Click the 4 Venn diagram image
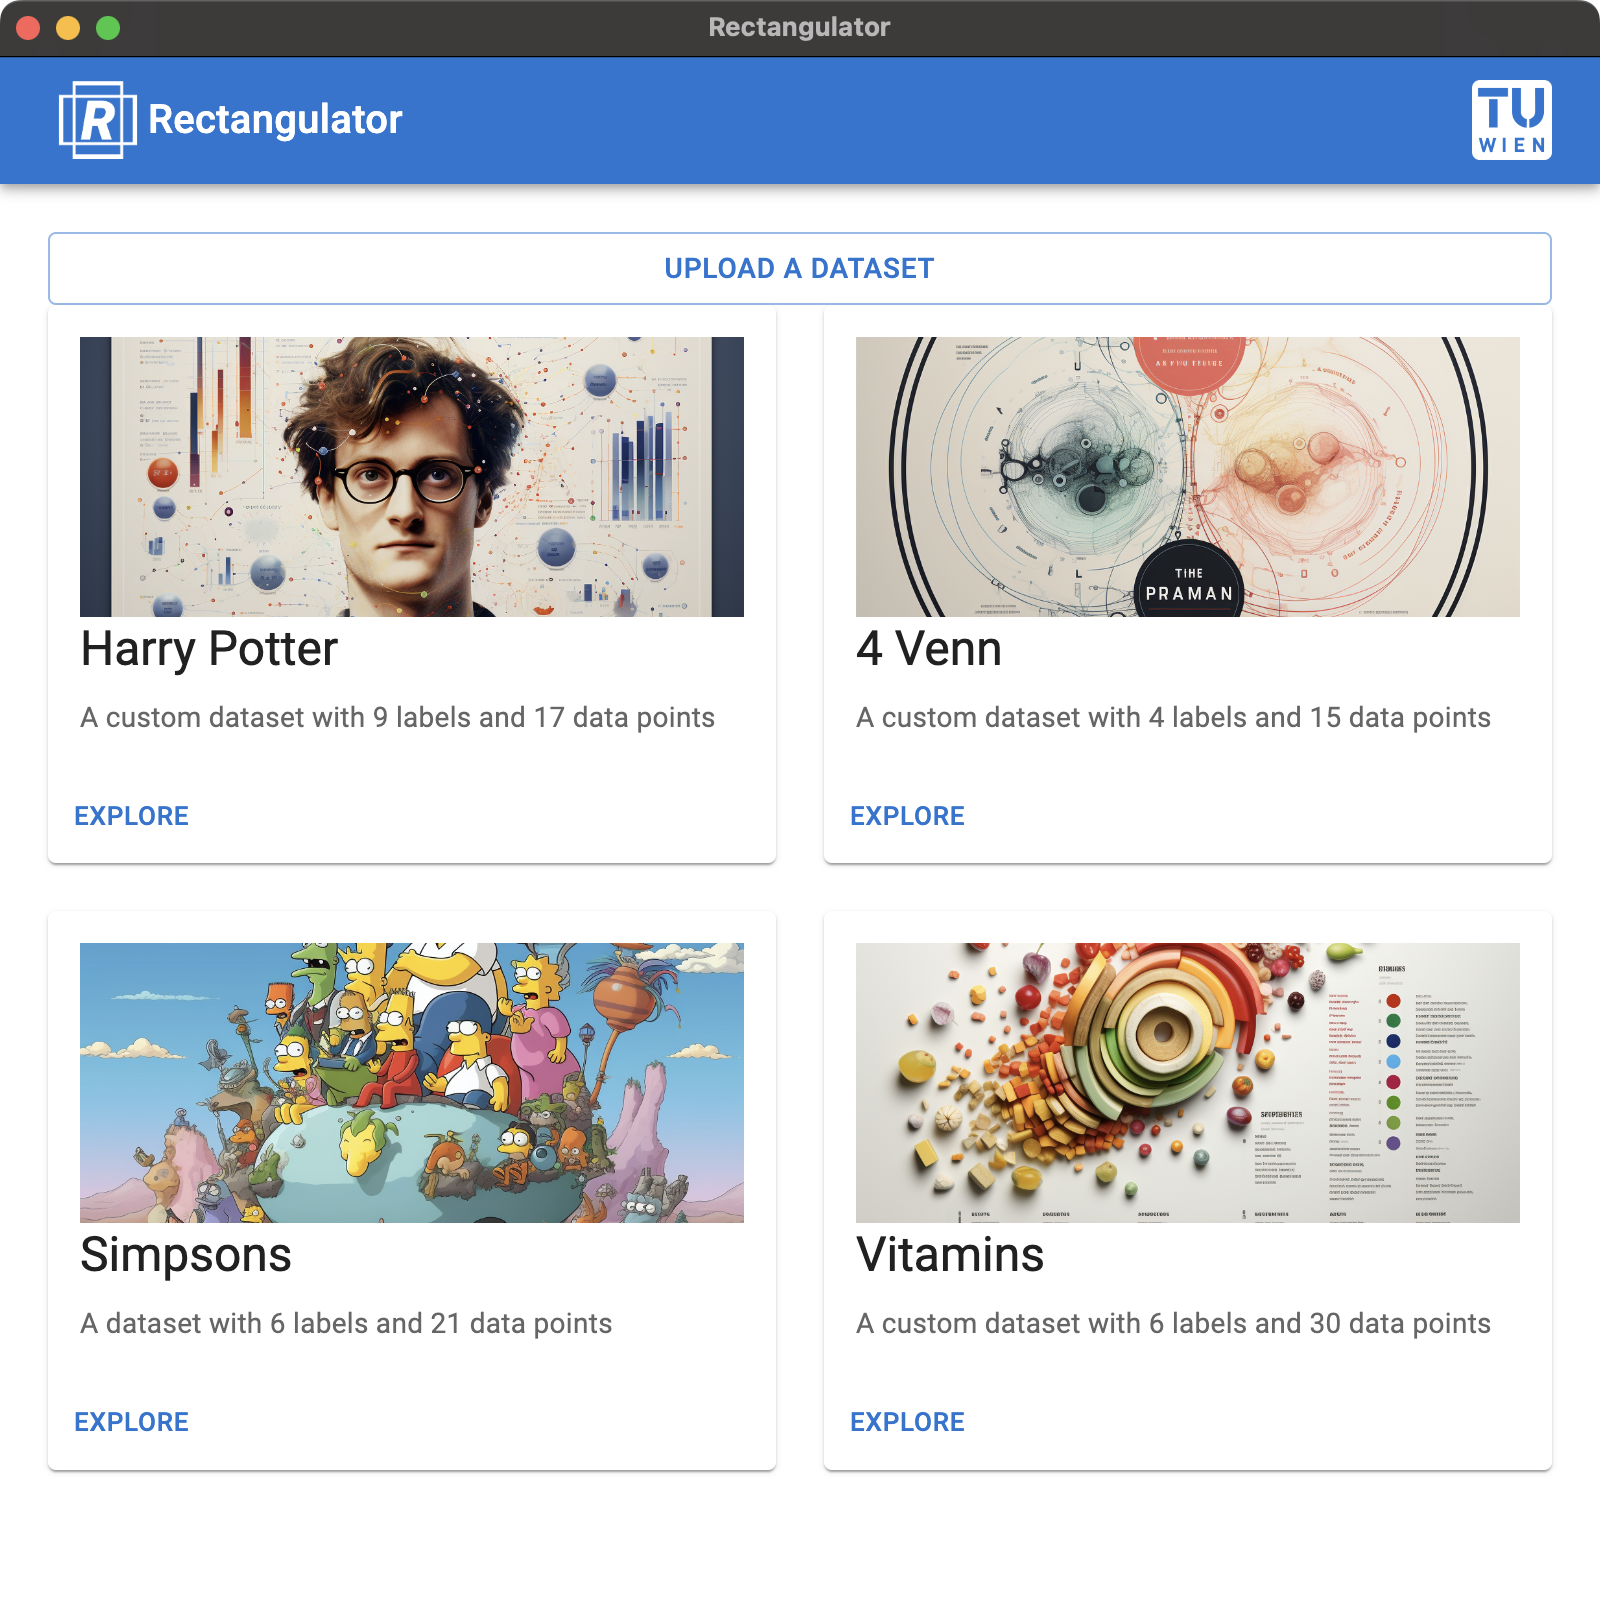The image size is (1600, 1600). 1188,477
